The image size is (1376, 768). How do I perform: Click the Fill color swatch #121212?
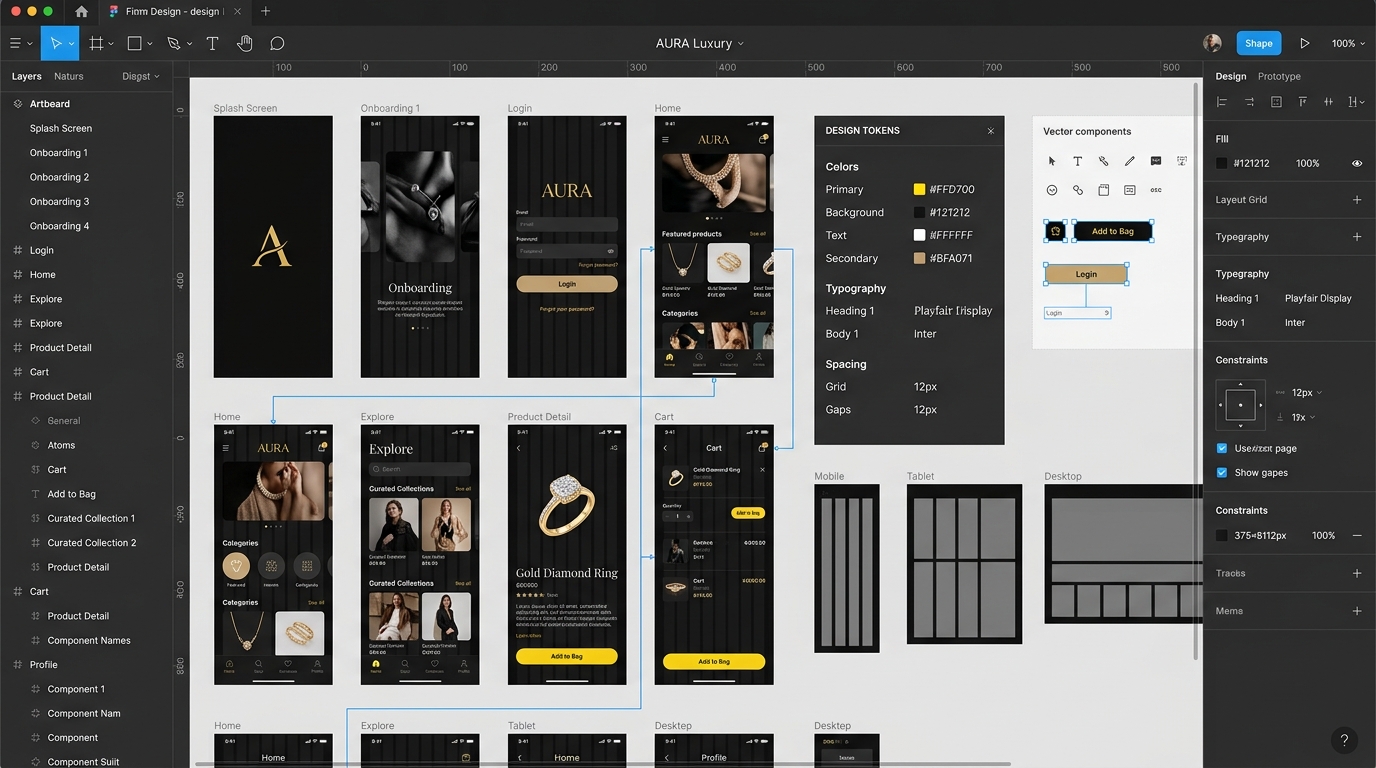[x=1222, y=163]
